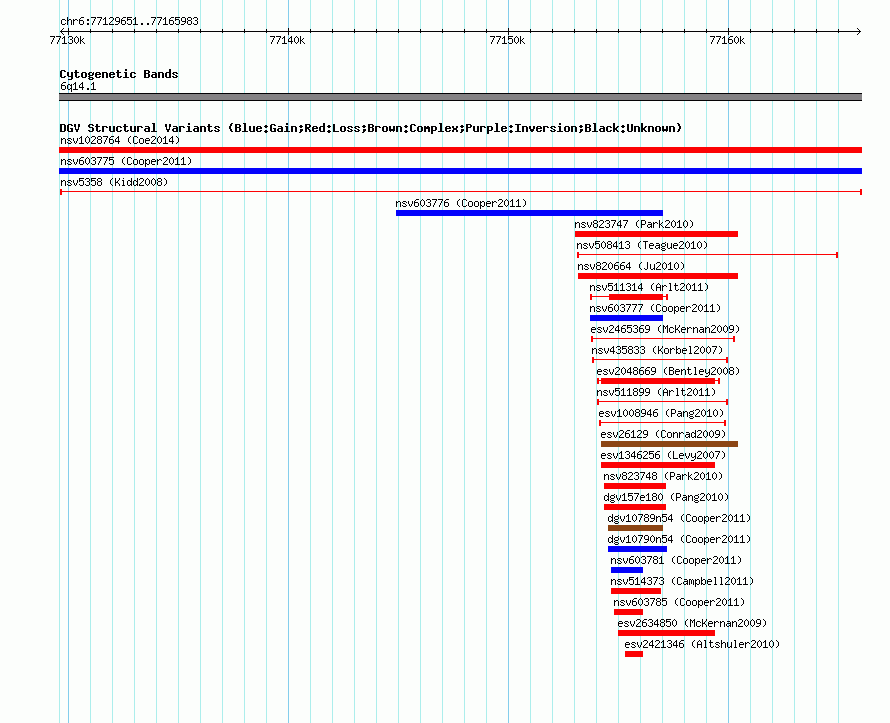
Task: Open the nsv603776 (Cooper2011) label
Action: click(x=461, y=203)
